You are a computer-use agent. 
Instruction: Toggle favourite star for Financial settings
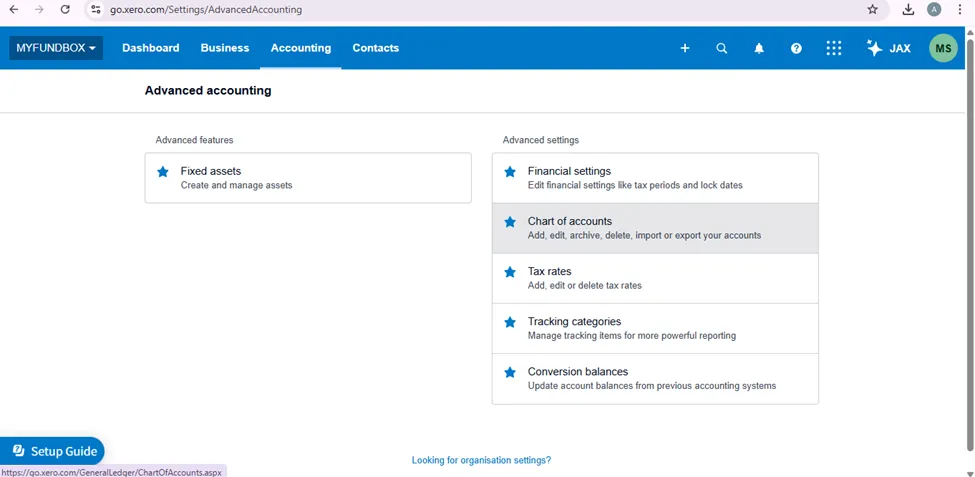(x=510, y=172)
